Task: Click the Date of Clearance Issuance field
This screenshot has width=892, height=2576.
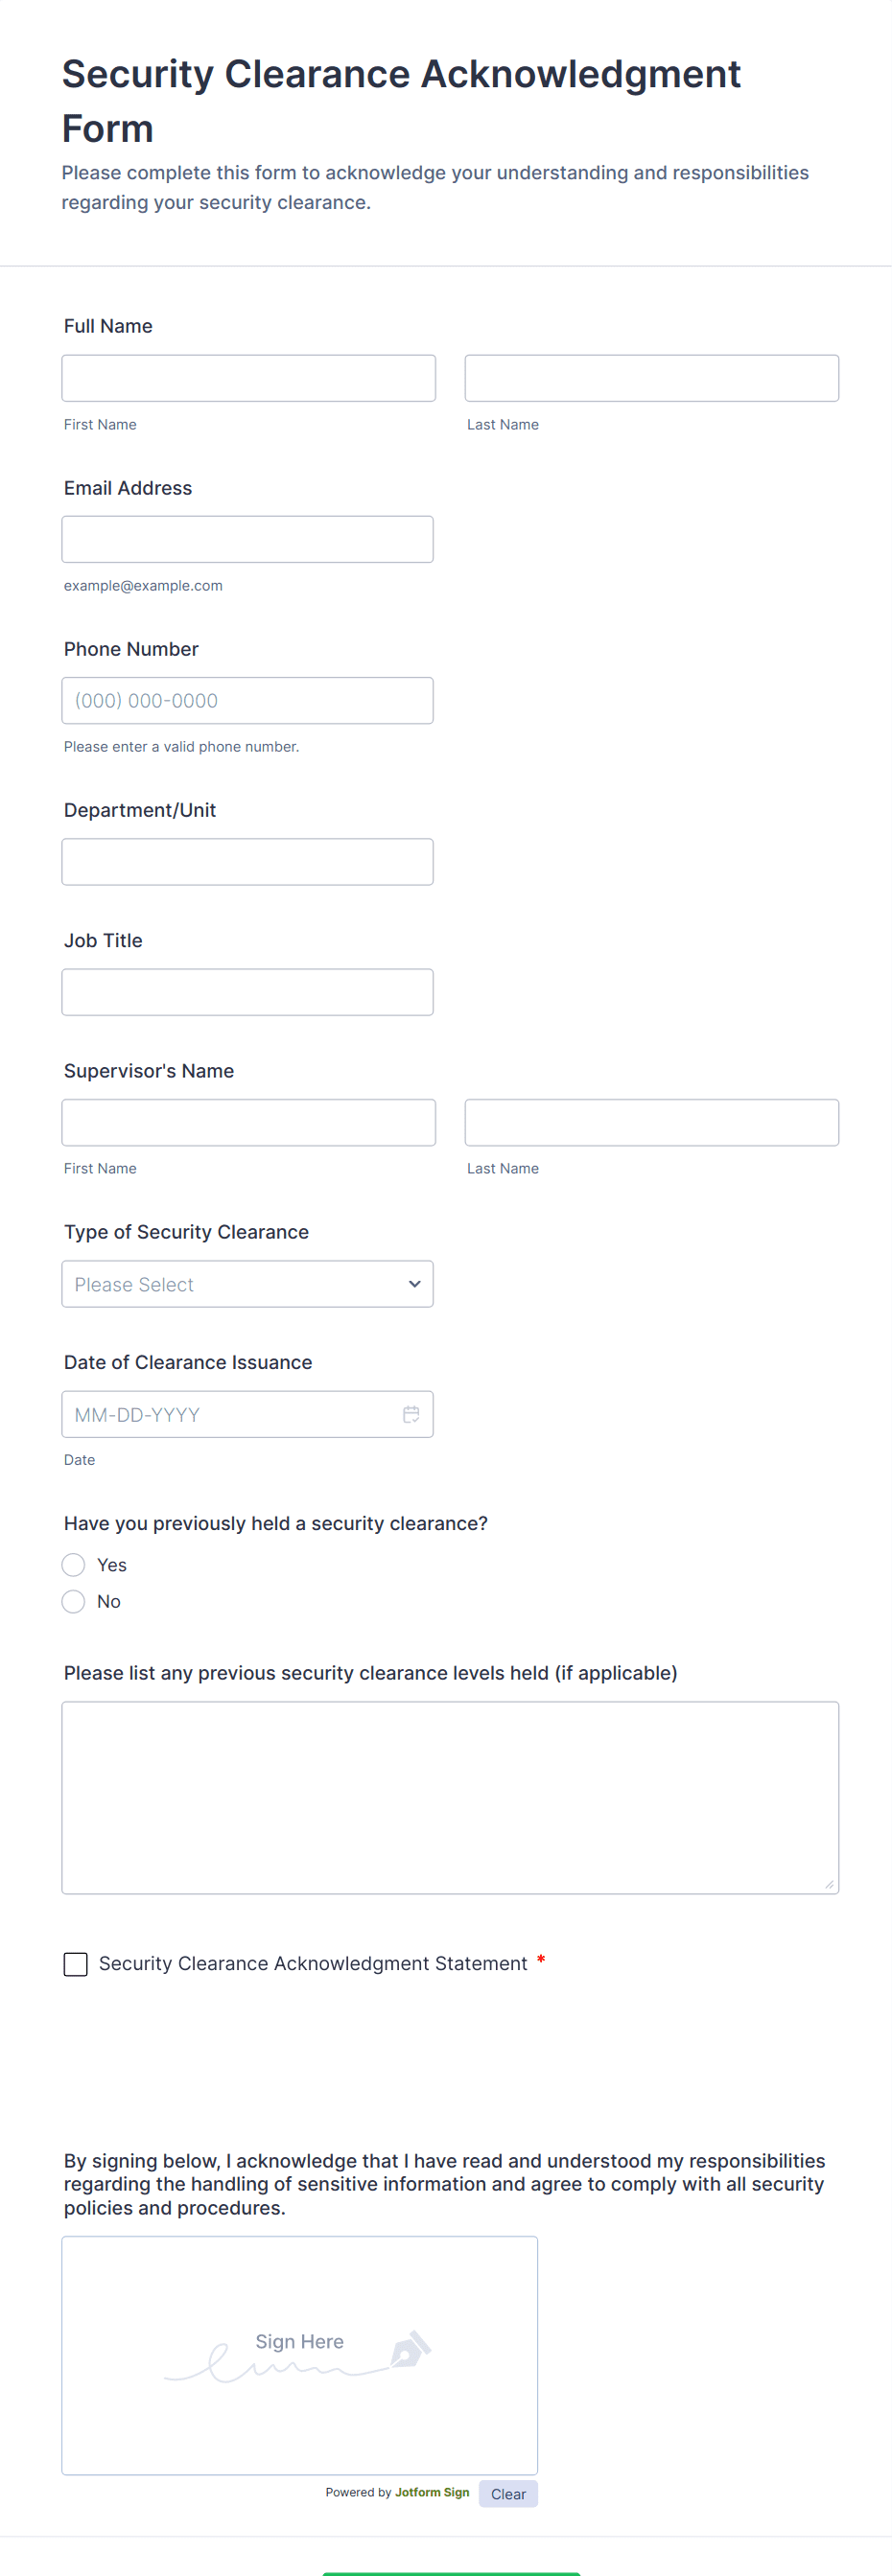Action: (x=230, y=1414)
